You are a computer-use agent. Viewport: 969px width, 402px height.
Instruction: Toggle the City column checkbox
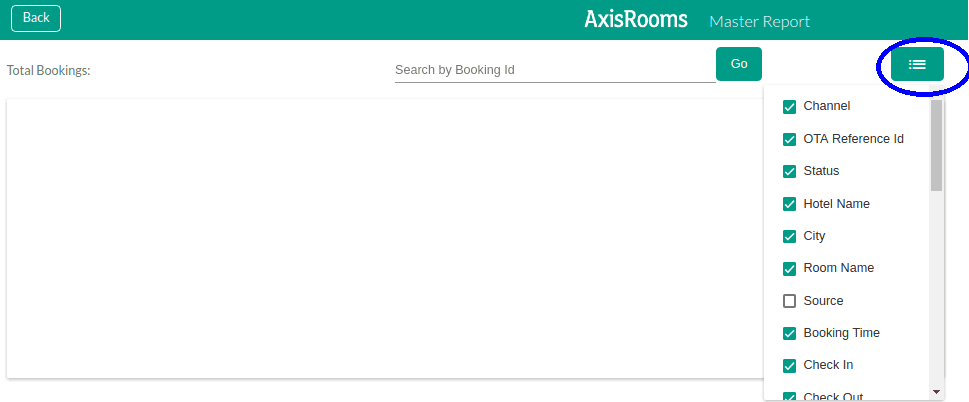789,237
